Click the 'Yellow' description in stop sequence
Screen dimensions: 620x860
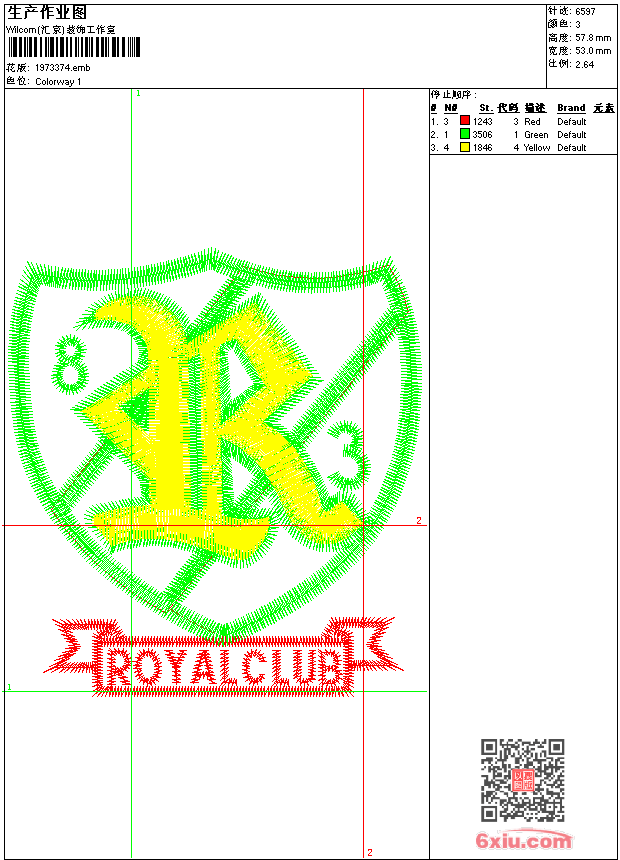pos(537,148)
